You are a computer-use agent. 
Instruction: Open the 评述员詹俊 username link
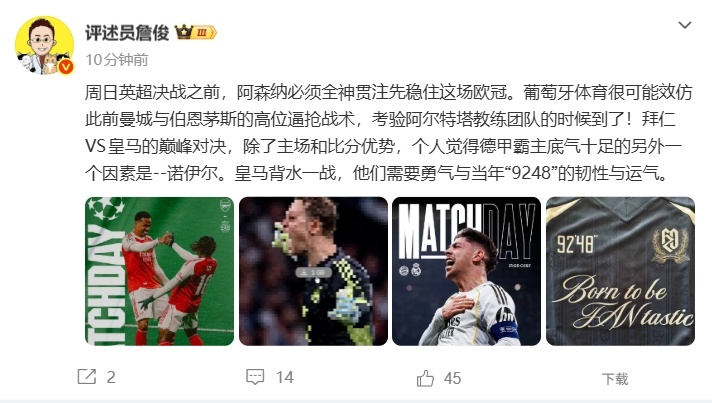point(127,33)
